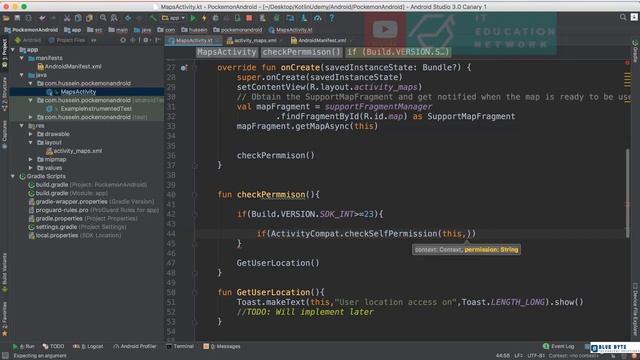Click the Cut scissors icon

[67, 18]
